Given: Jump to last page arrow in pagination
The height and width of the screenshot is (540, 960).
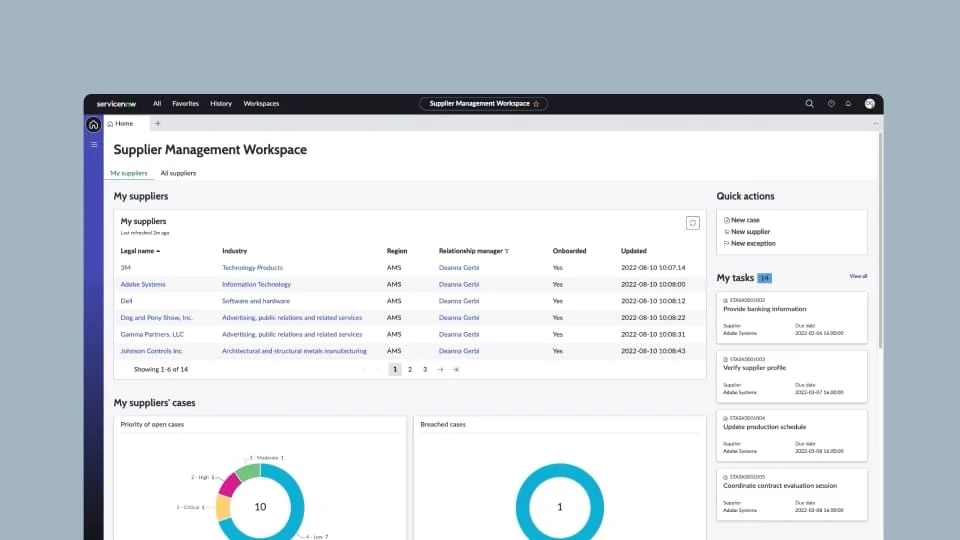Looking at the screenshot, I should pos(456,370).
